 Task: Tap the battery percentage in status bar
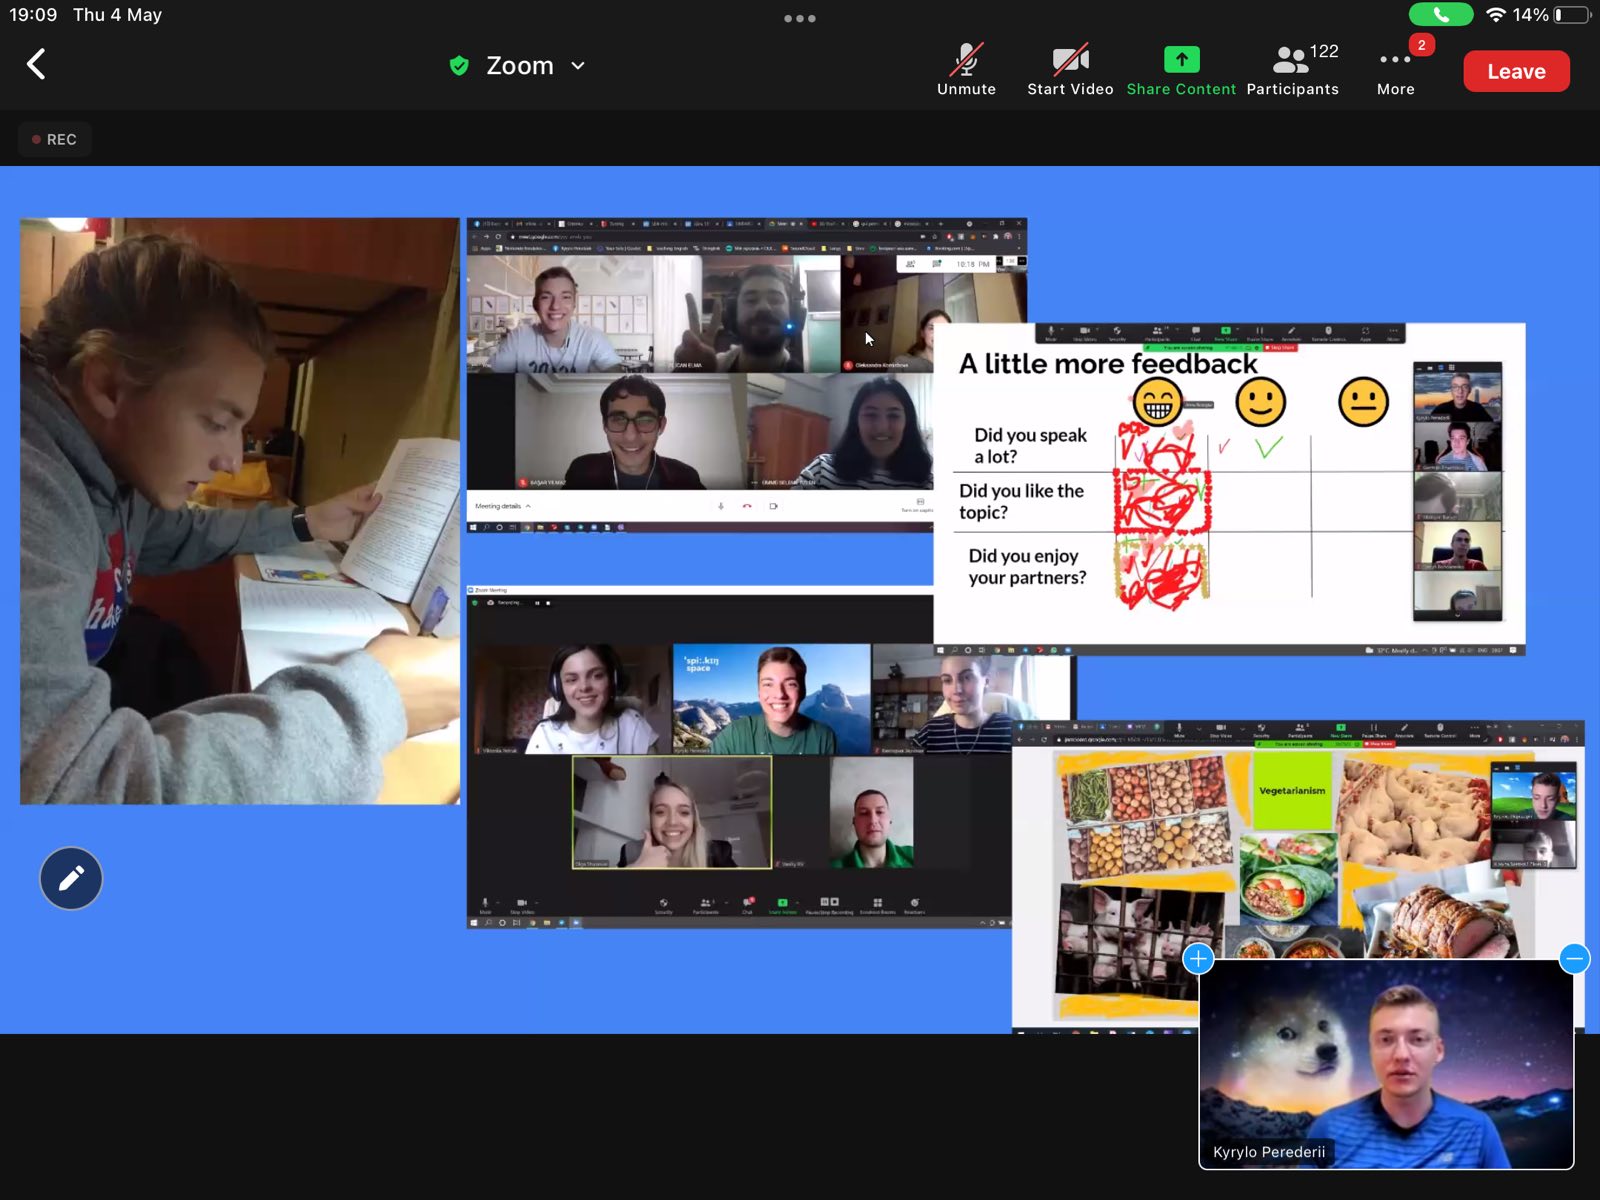(1530, 15)
